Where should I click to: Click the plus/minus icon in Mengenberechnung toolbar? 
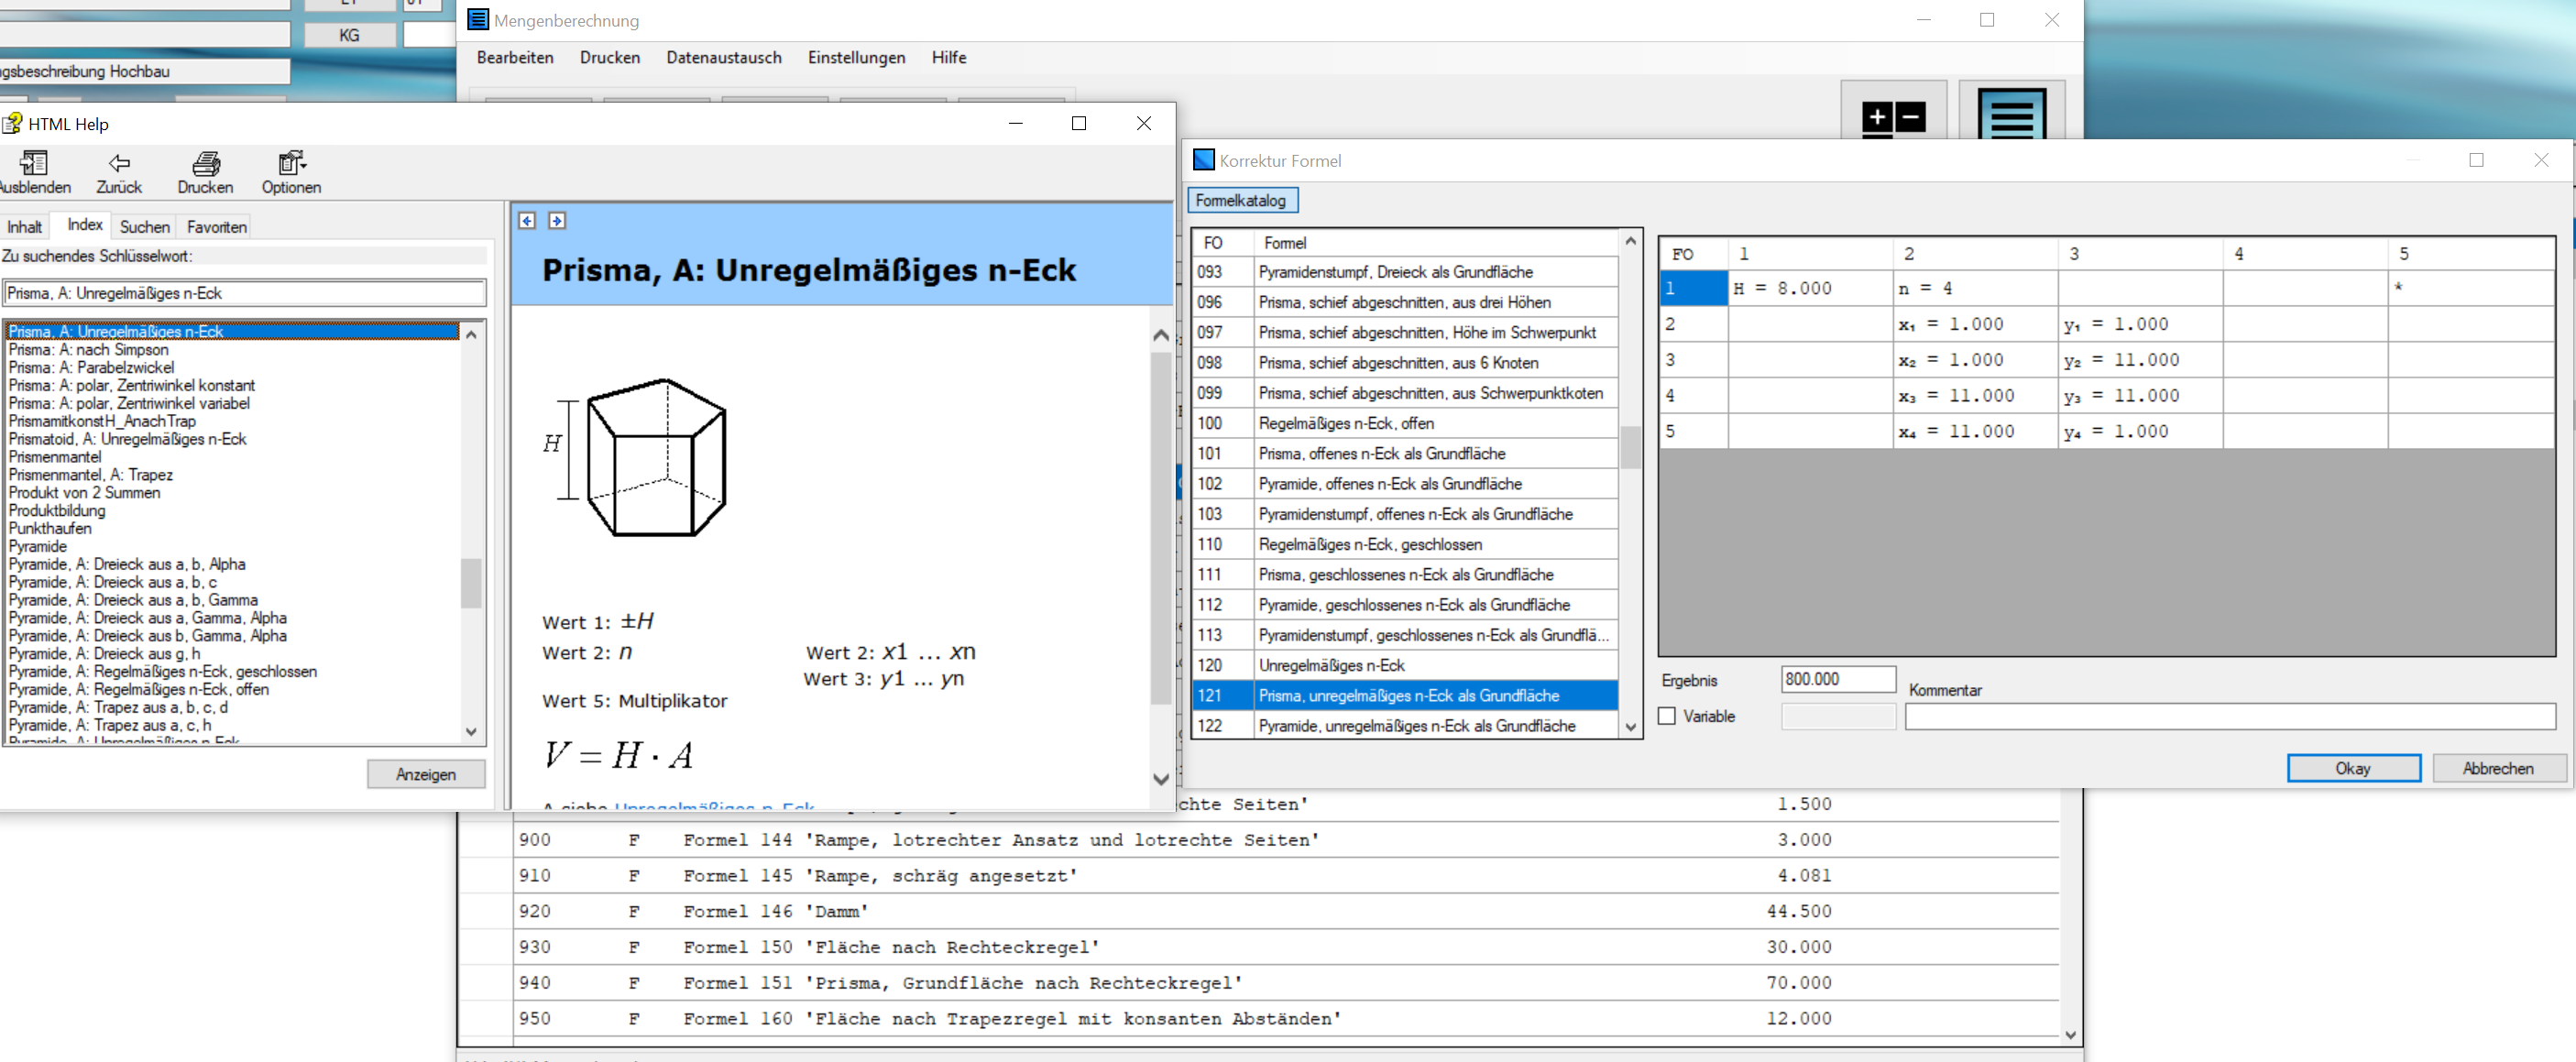1893,117
